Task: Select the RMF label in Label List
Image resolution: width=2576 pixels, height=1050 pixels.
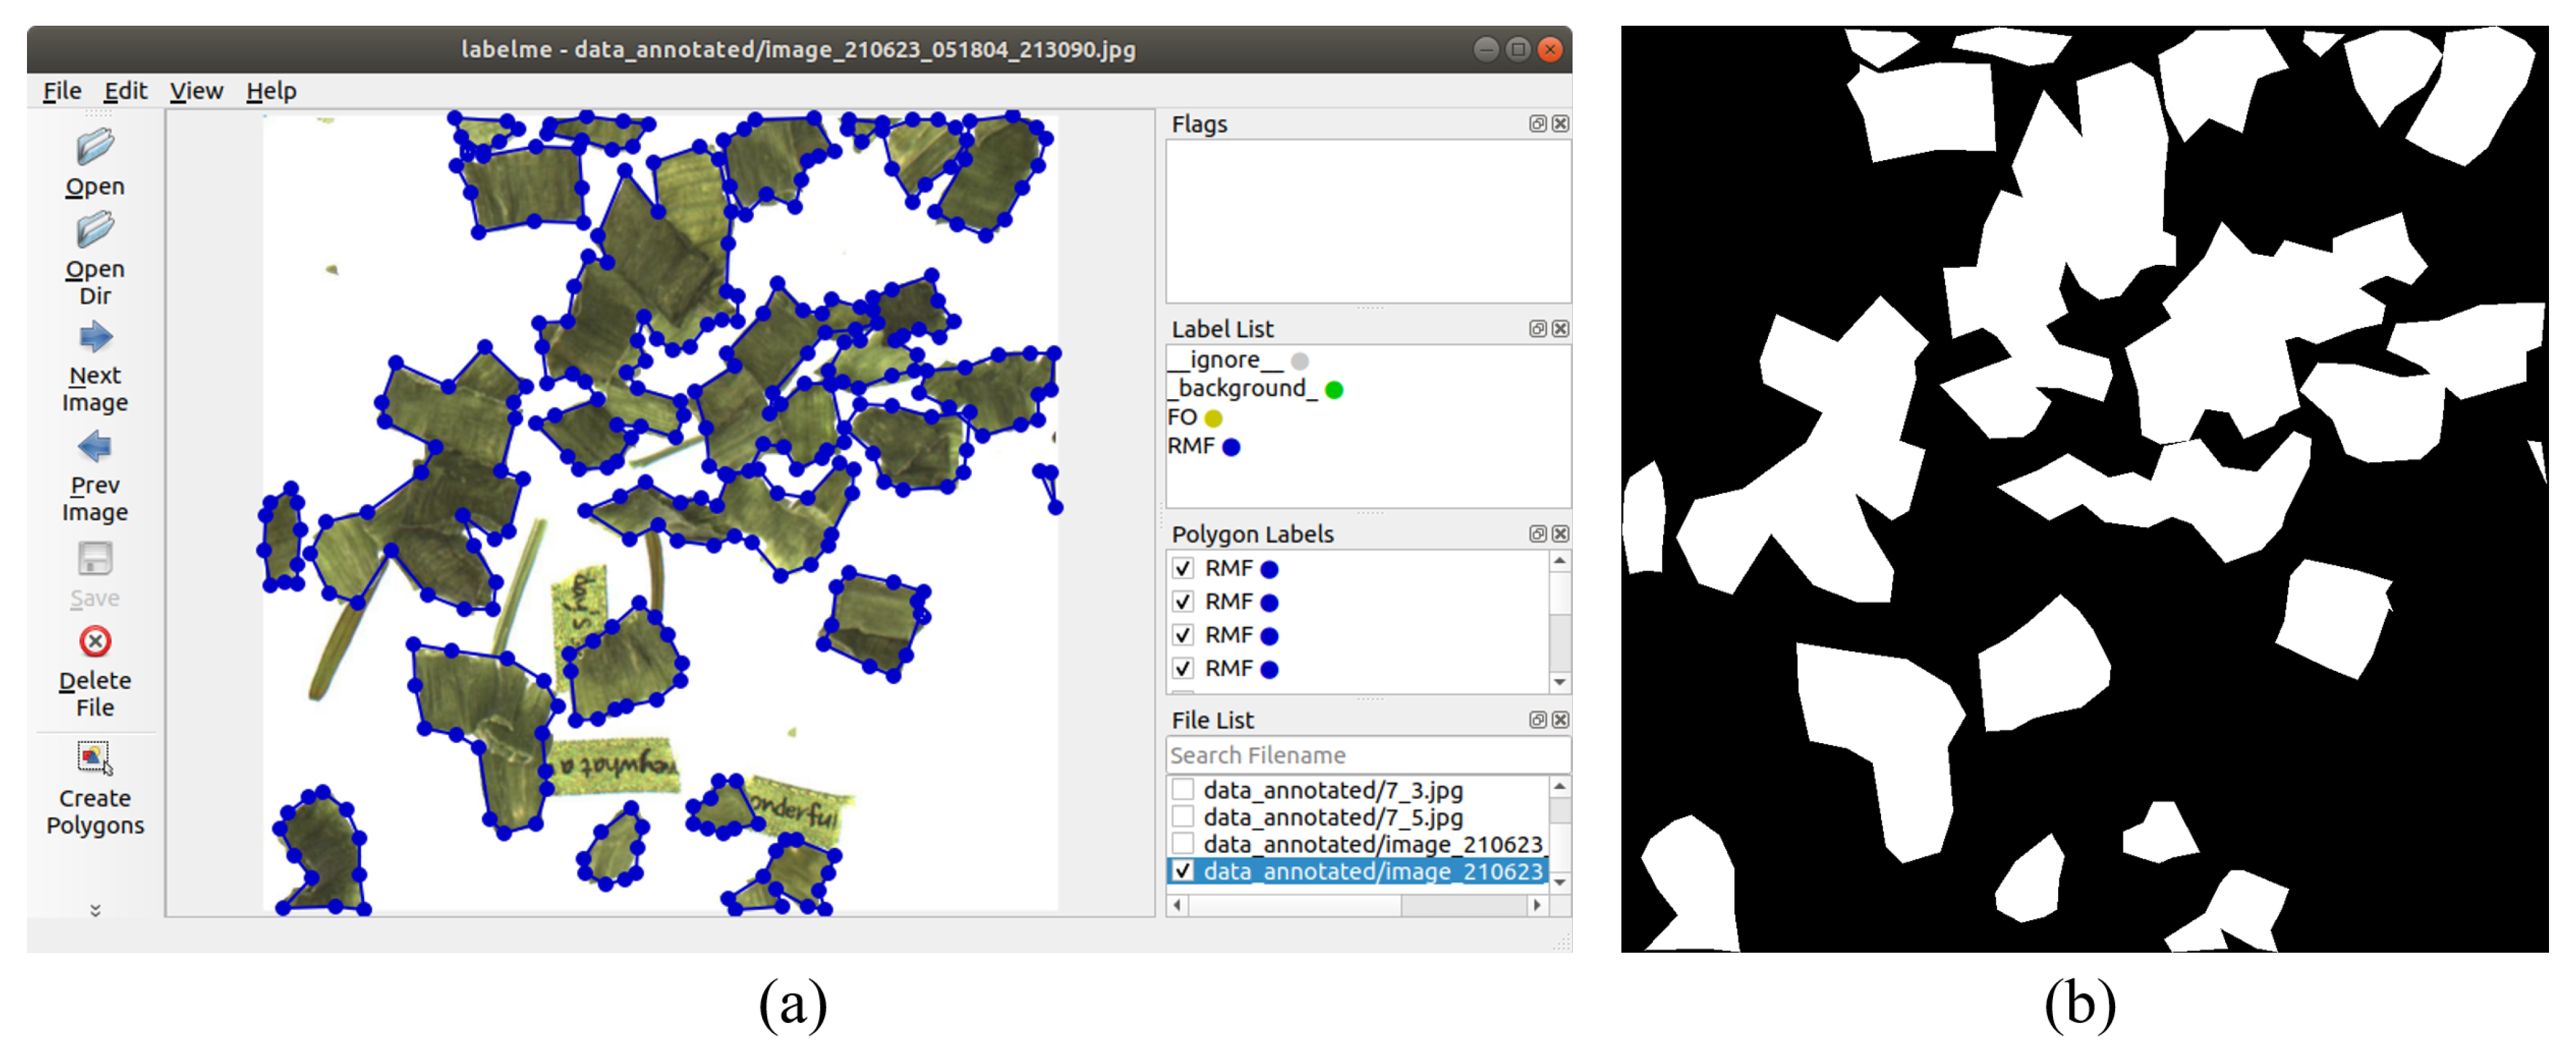Action: pos(1191,446)
